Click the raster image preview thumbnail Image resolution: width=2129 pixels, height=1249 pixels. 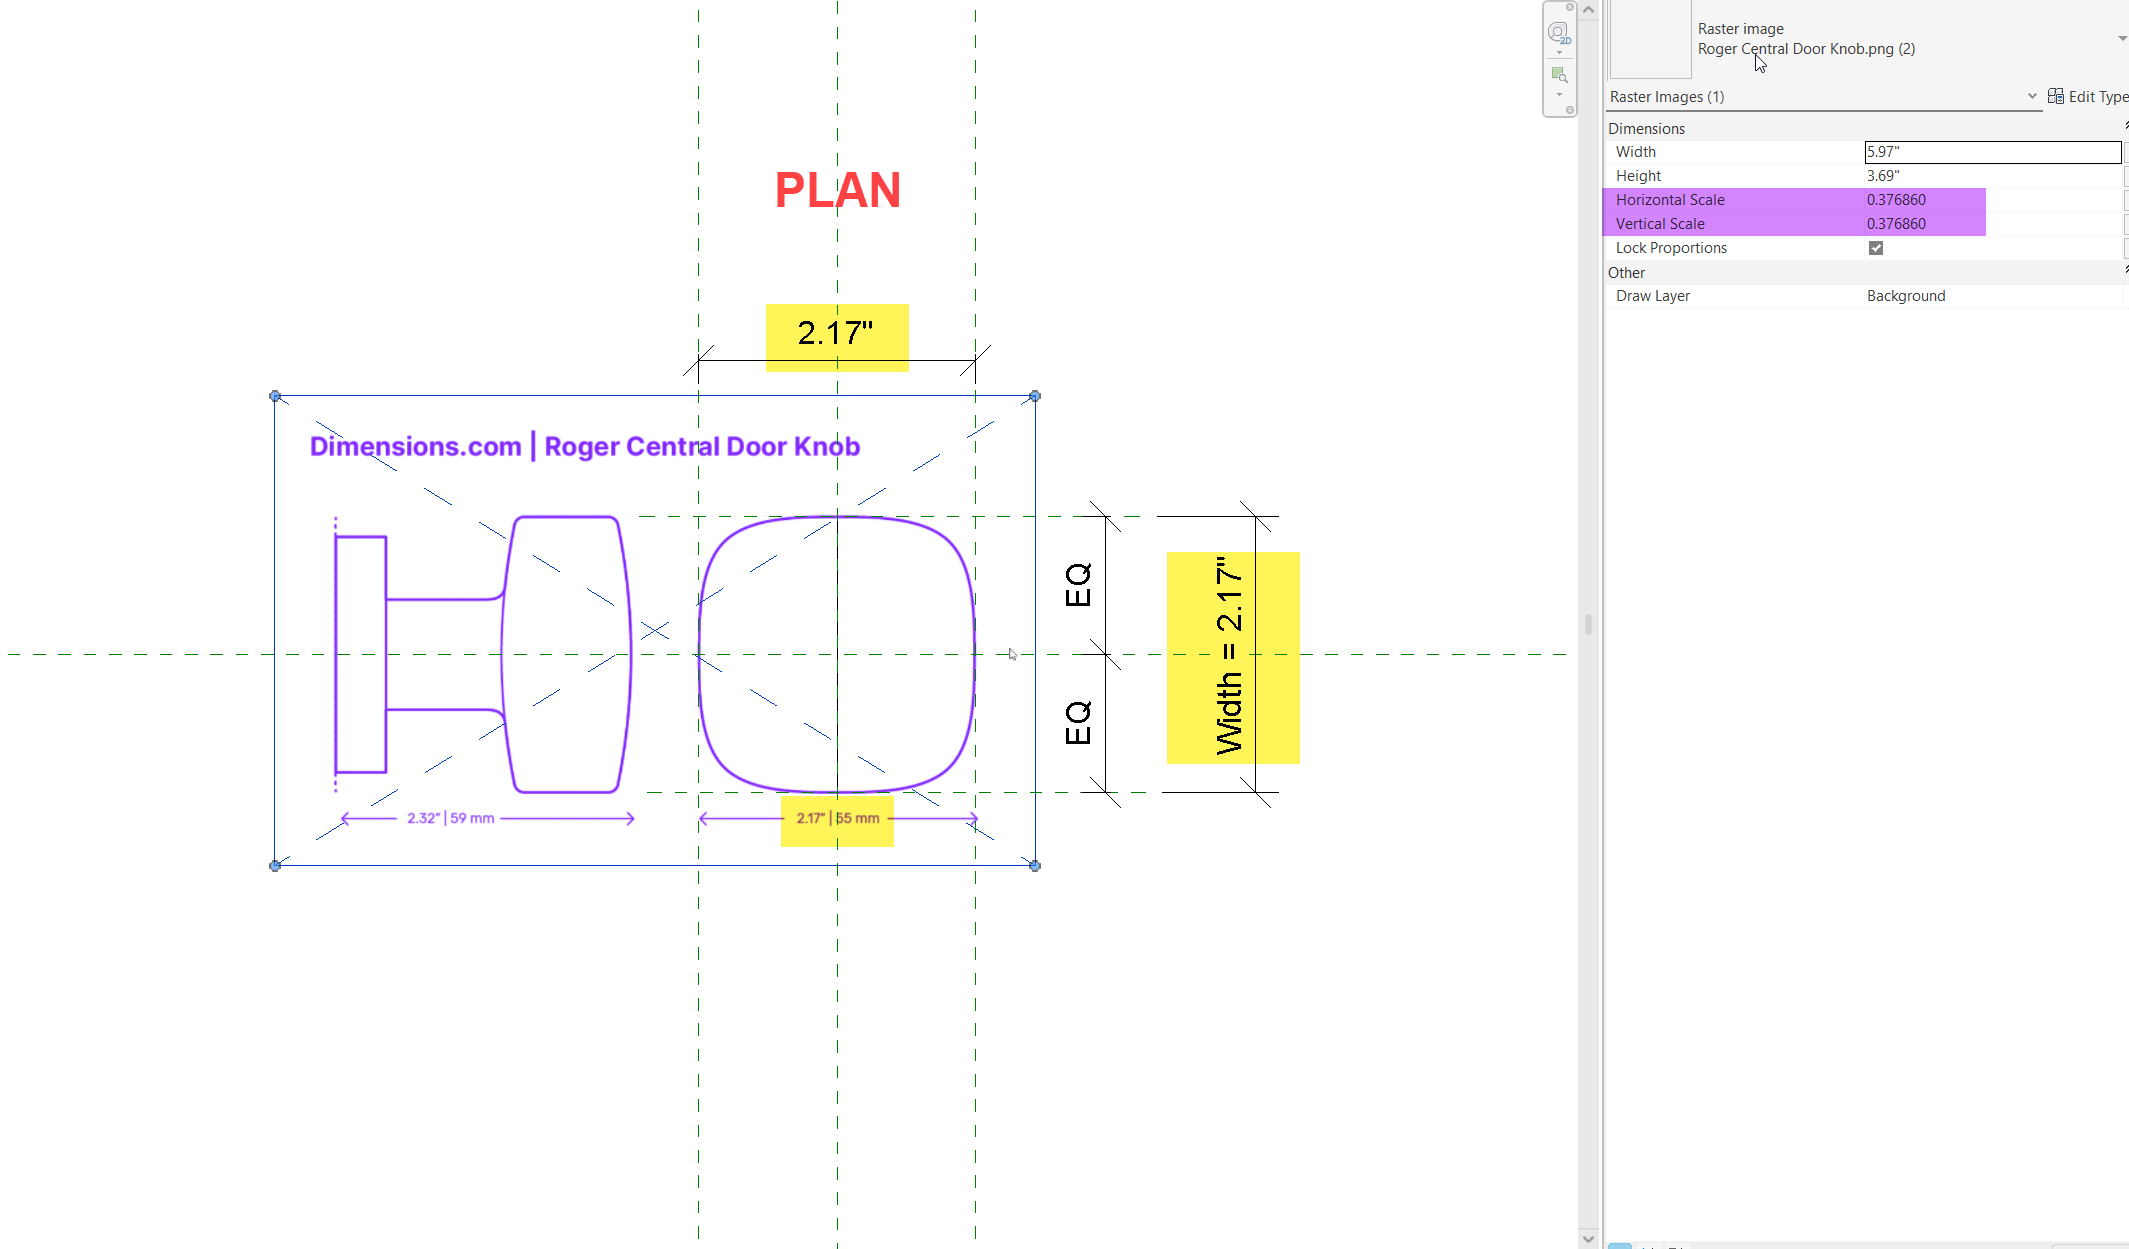click(1648, 40)
